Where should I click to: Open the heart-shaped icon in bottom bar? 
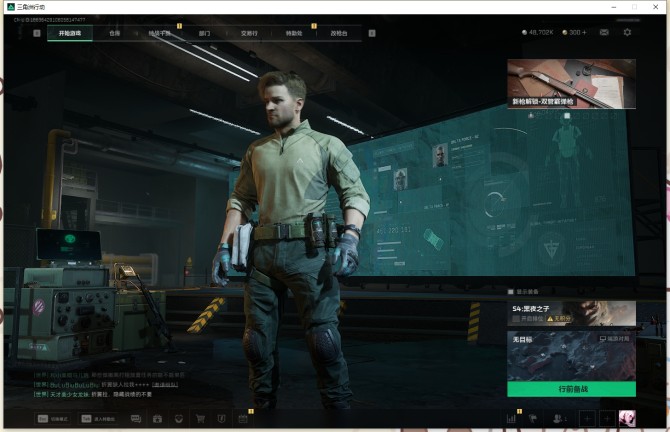pyautogui.click(x=179, y=419)
